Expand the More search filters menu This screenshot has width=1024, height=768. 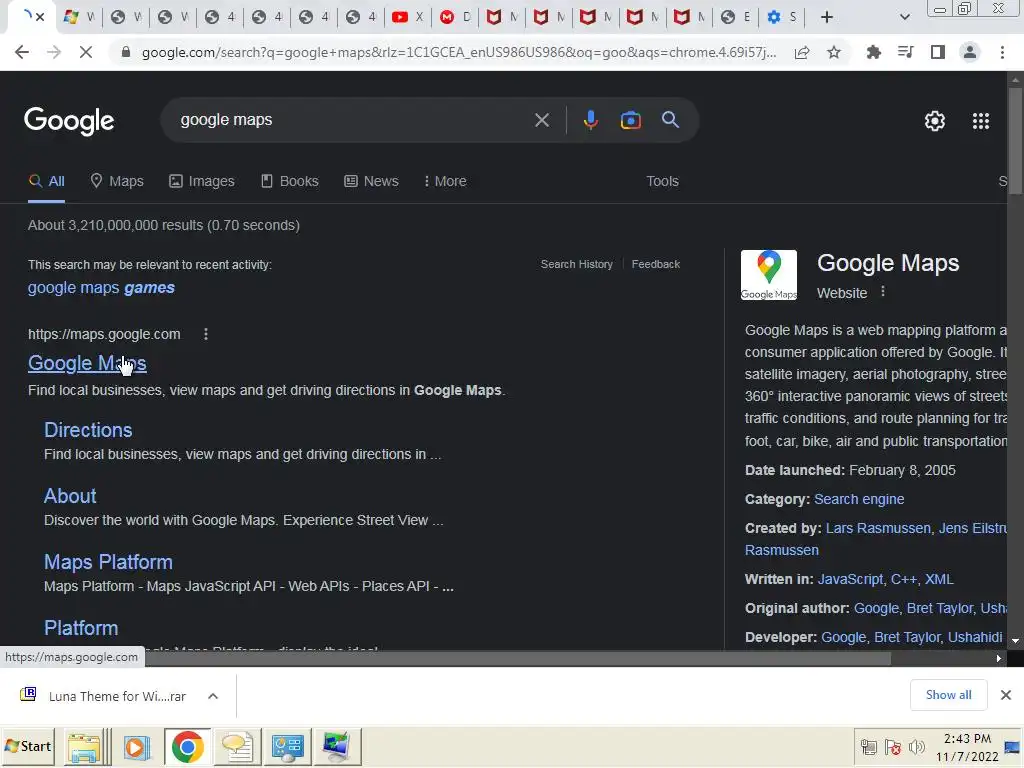pos(445,182)
